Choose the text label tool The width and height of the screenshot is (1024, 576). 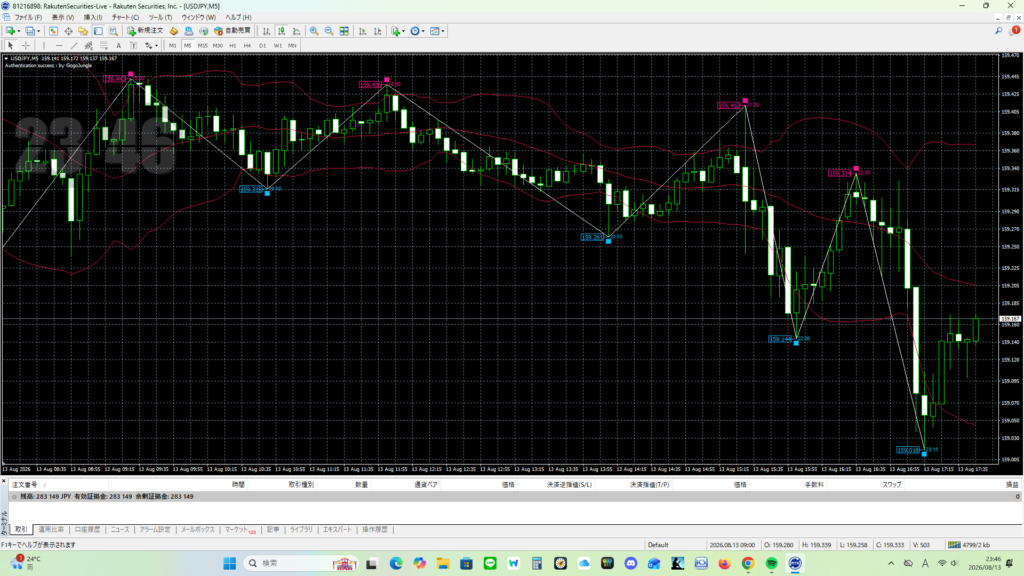pyautogui.click(x=118, y=46)
